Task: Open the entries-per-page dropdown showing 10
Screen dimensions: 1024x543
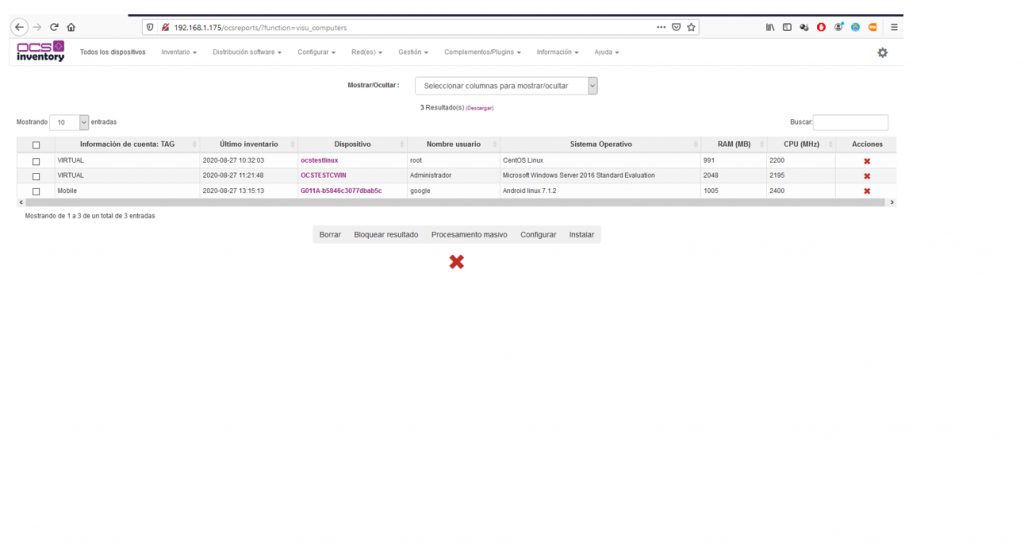Action: [69, 122]
